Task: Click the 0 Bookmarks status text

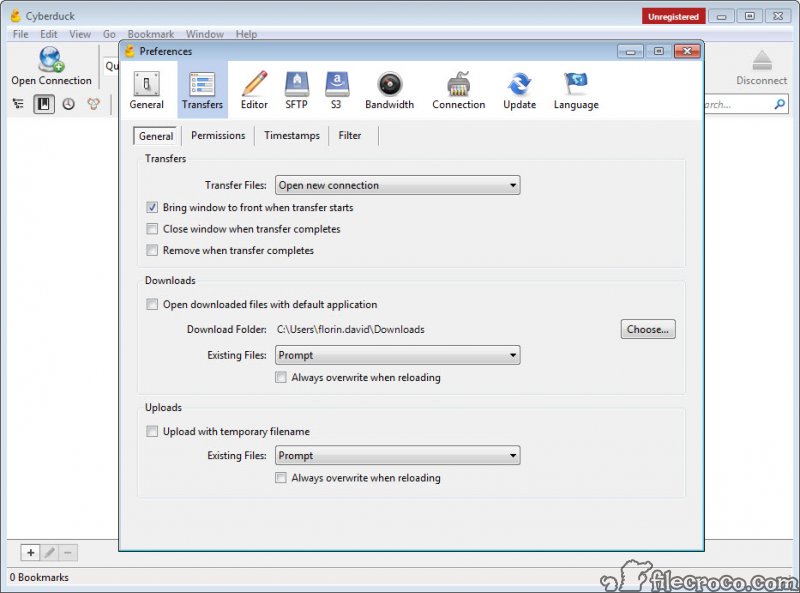Action: (x=39, y=577)
